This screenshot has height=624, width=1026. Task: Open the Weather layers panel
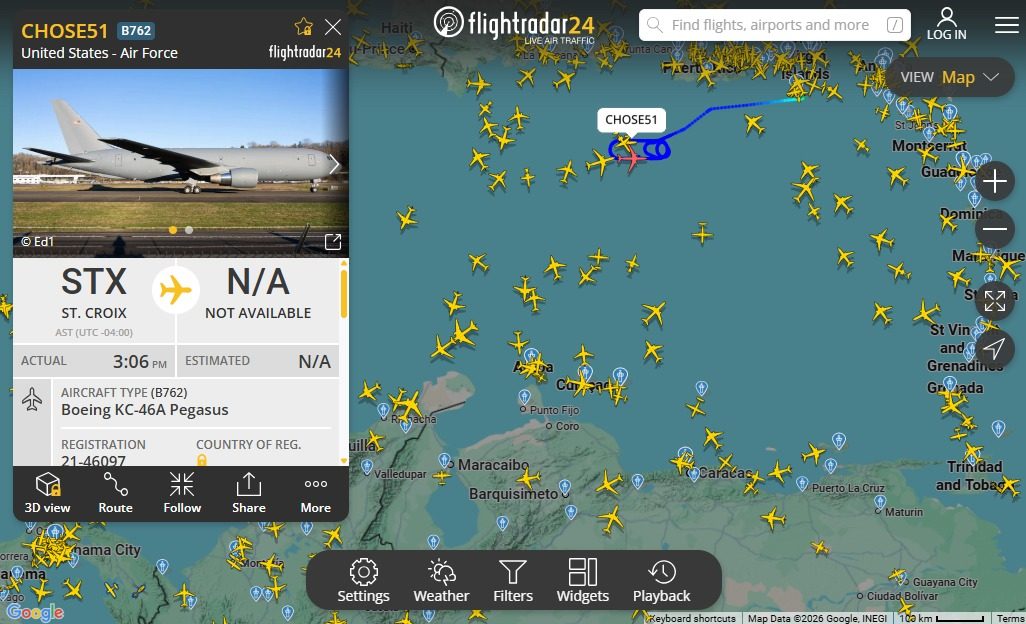coord(441,580)
